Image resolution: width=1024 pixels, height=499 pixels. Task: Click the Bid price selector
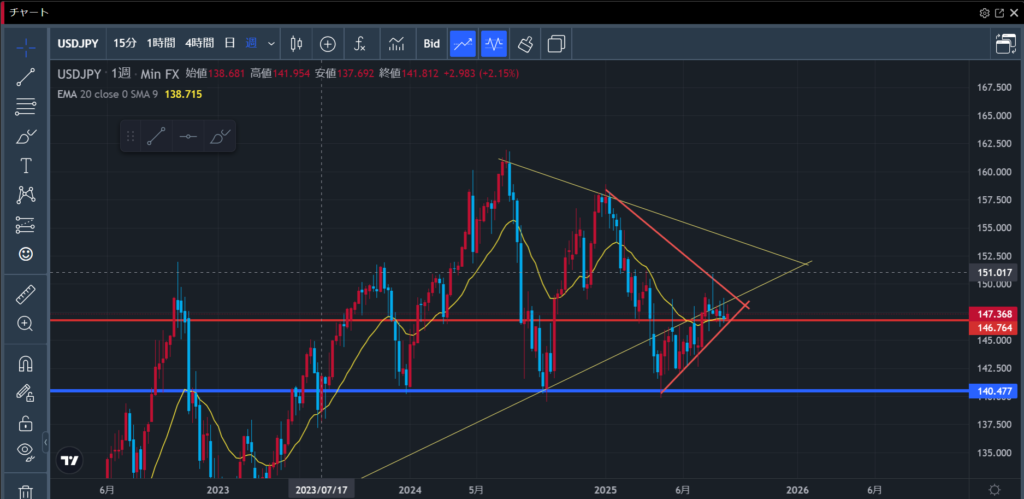(432, 44)
